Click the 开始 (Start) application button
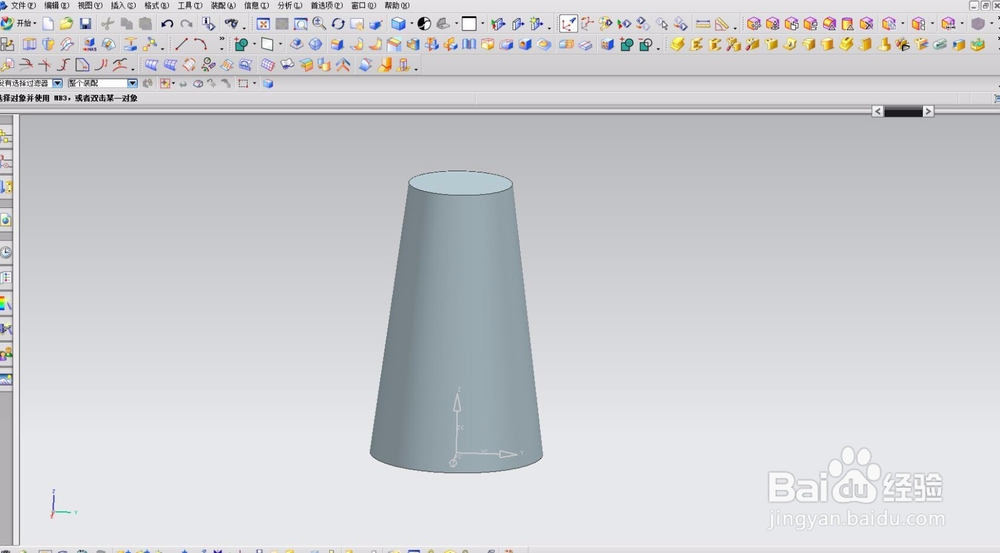This screenshot has width=1000, height=553. (x=19, y=24)
